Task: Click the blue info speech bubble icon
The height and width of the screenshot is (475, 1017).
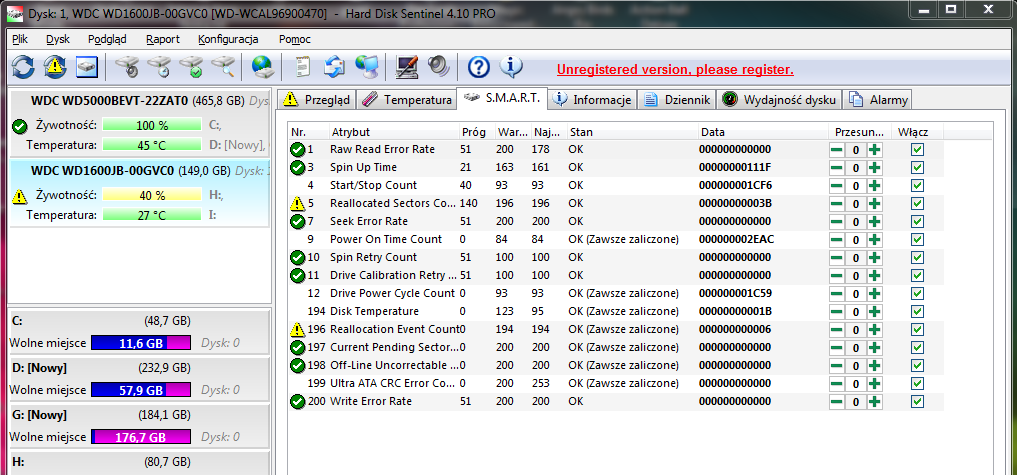Action: click(x=511, y=66)
